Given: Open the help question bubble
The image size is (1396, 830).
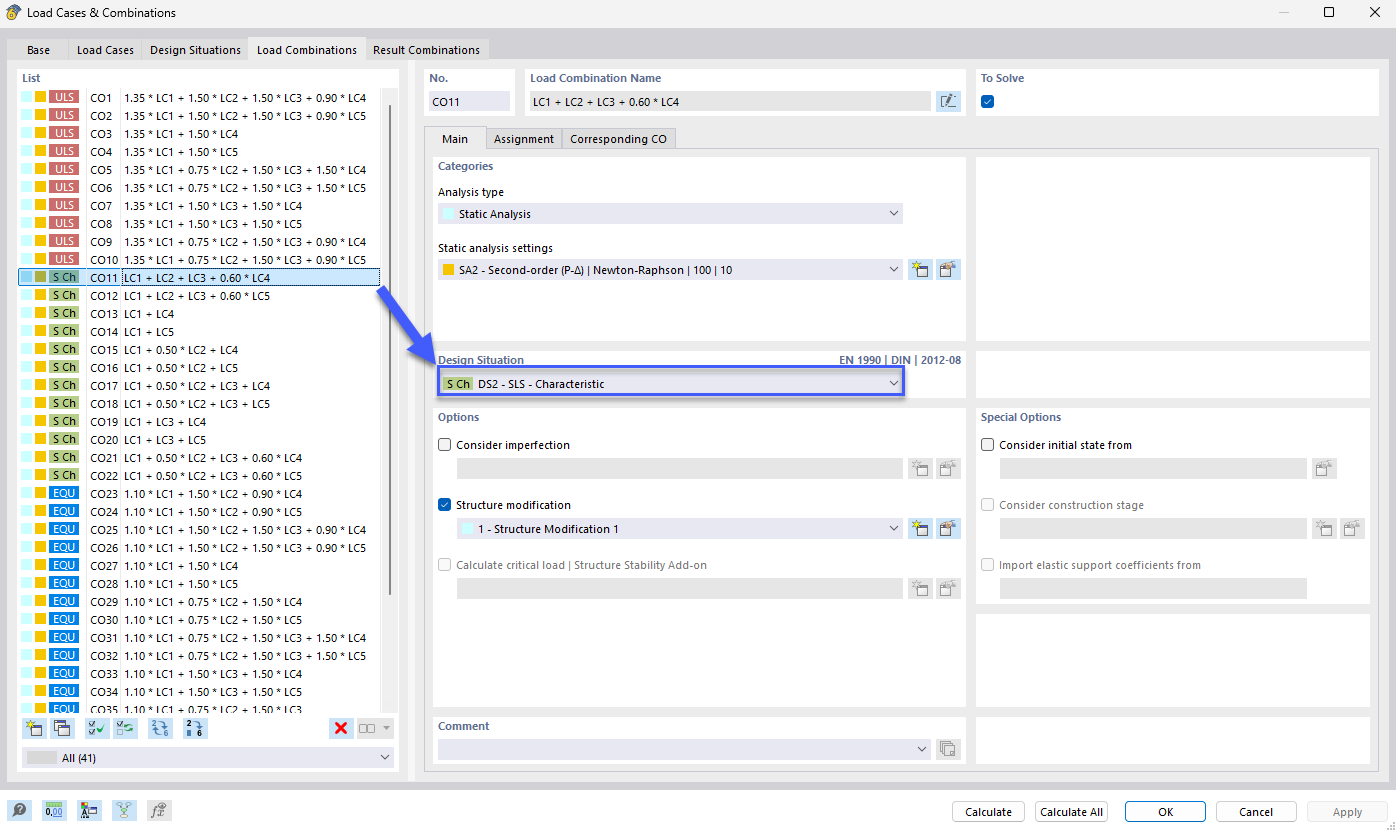Looking at the screenshot, I should click(19, 810).
